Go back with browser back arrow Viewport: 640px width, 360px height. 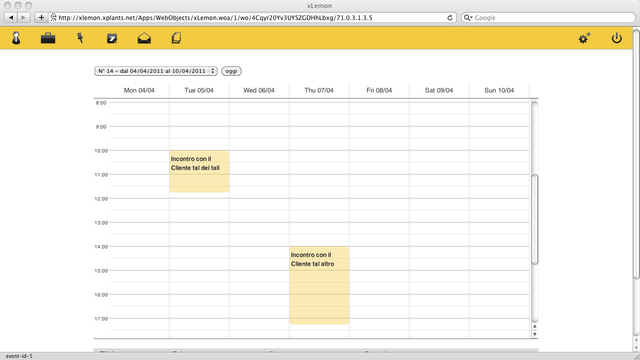[x=11, y=18]
